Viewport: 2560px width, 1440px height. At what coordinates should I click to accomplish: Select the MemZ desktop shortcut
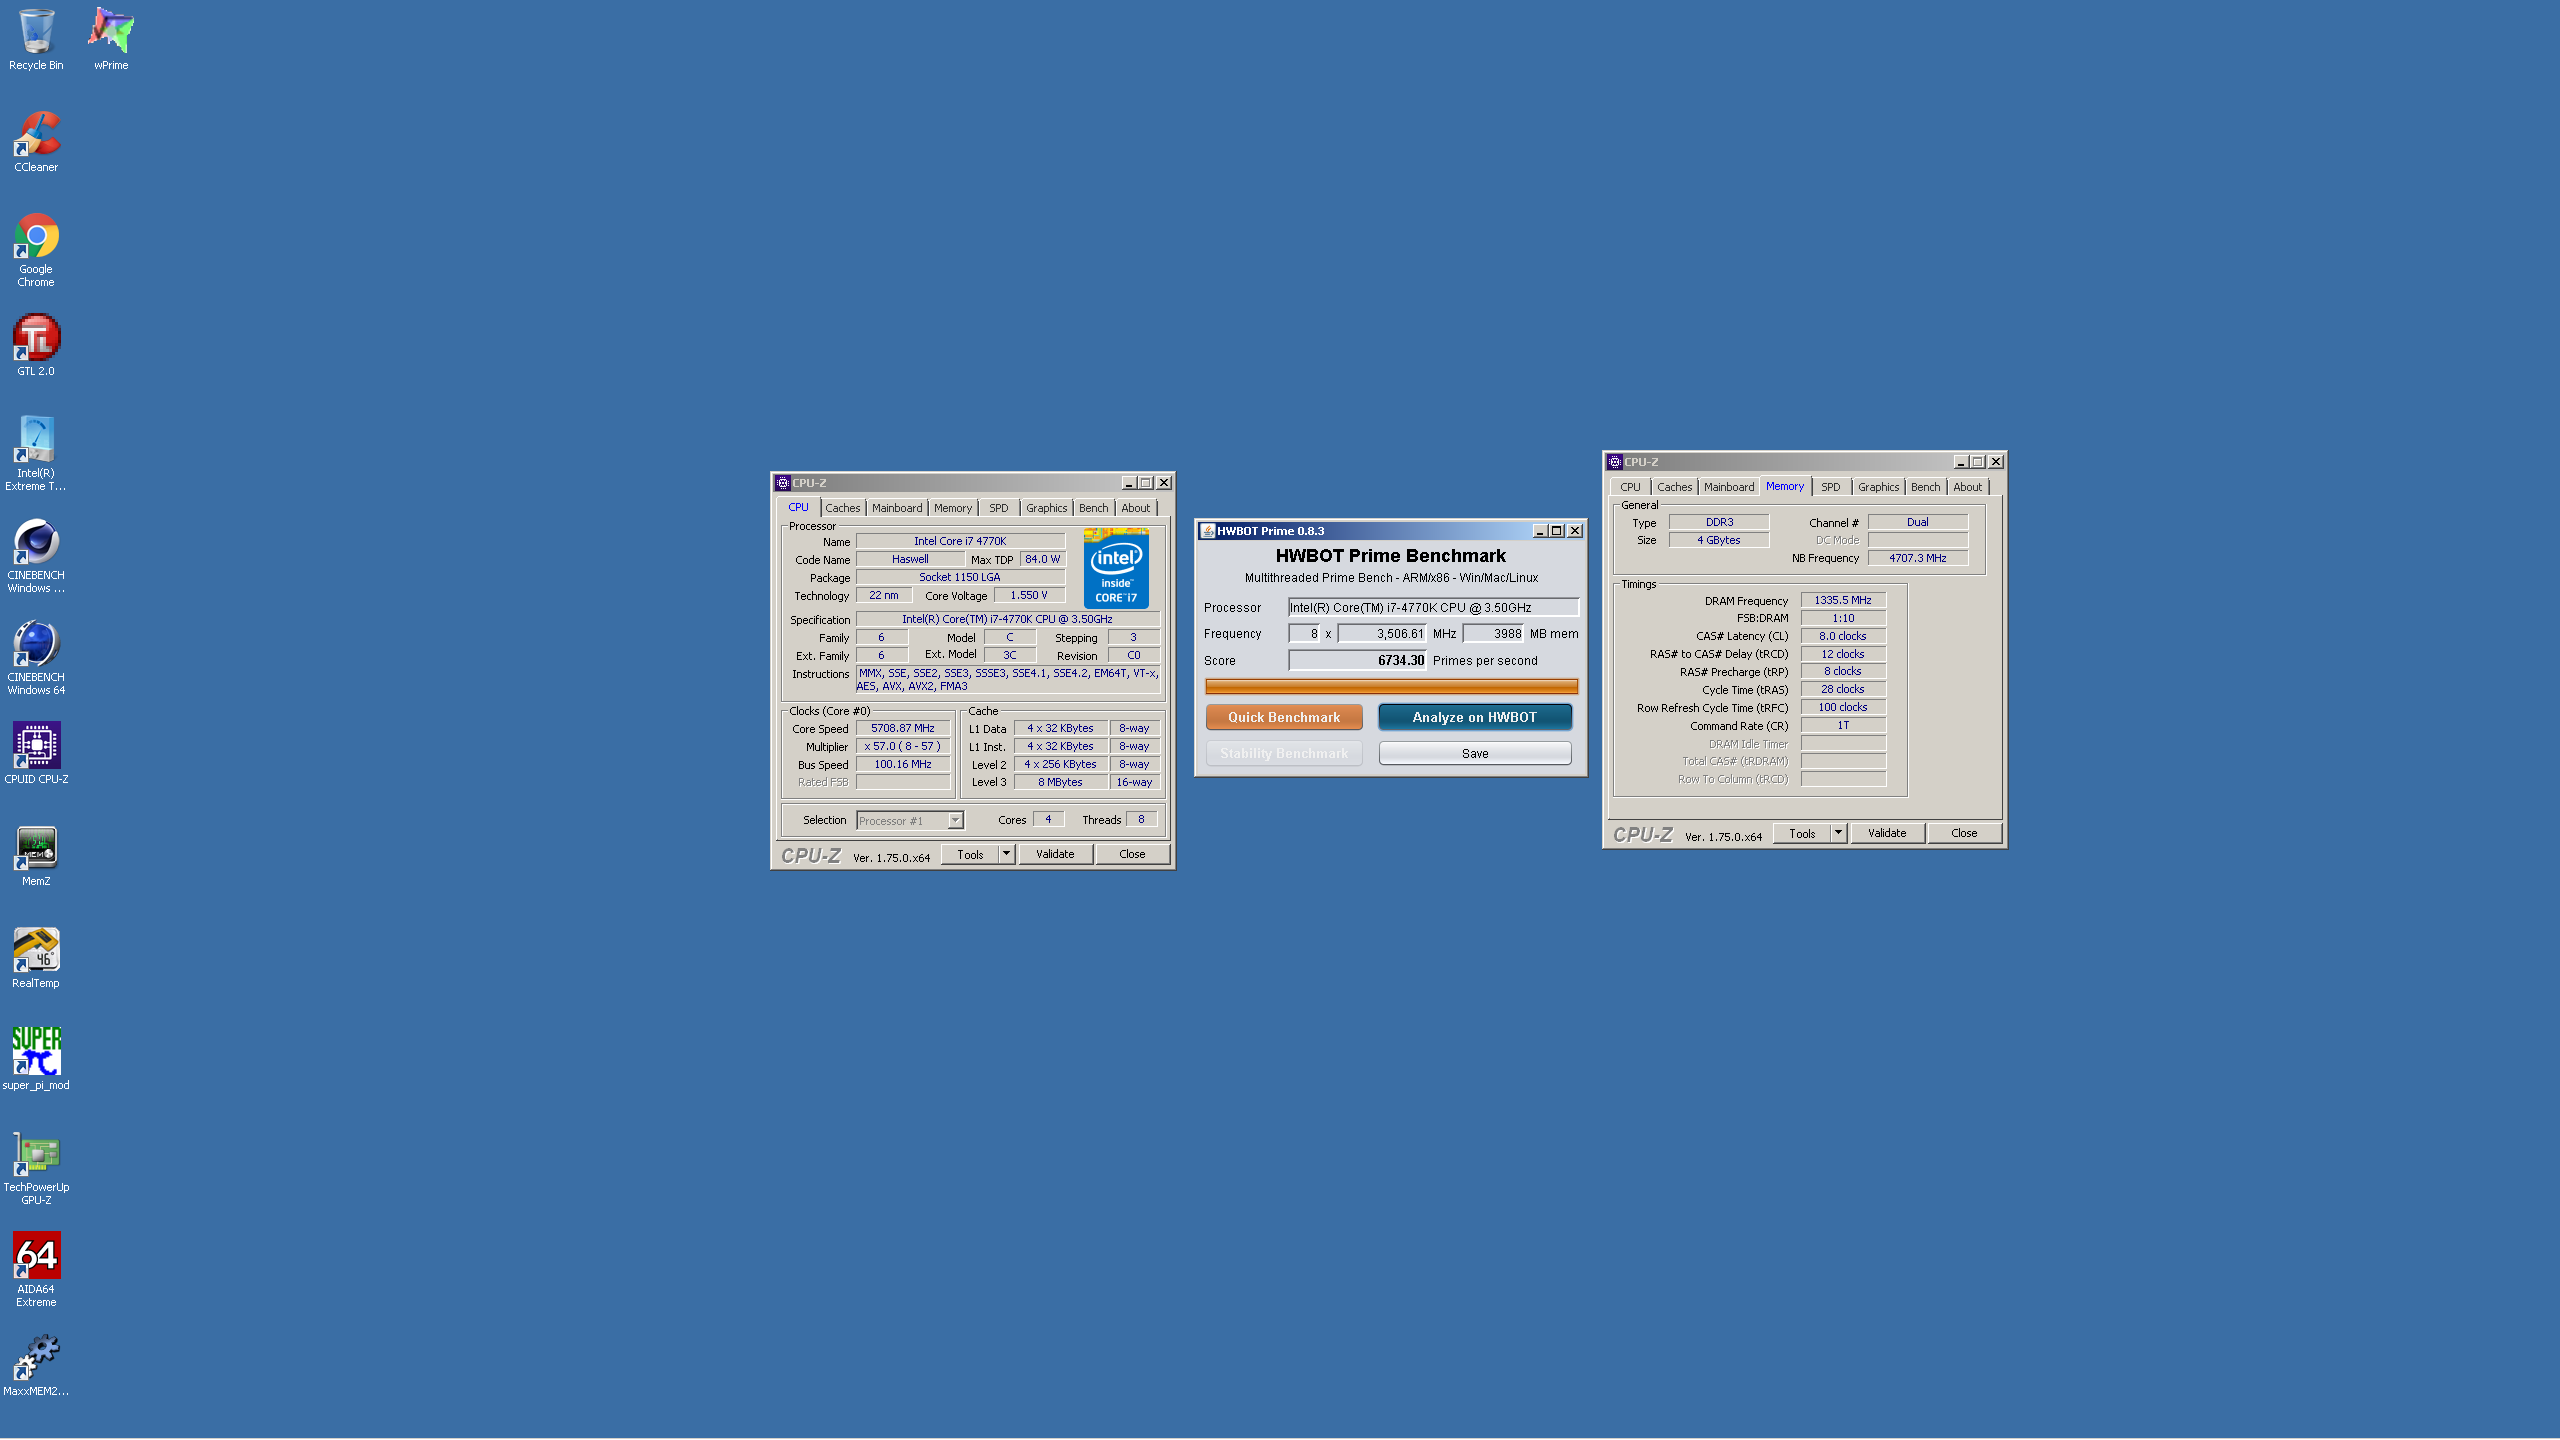[36, 856]
